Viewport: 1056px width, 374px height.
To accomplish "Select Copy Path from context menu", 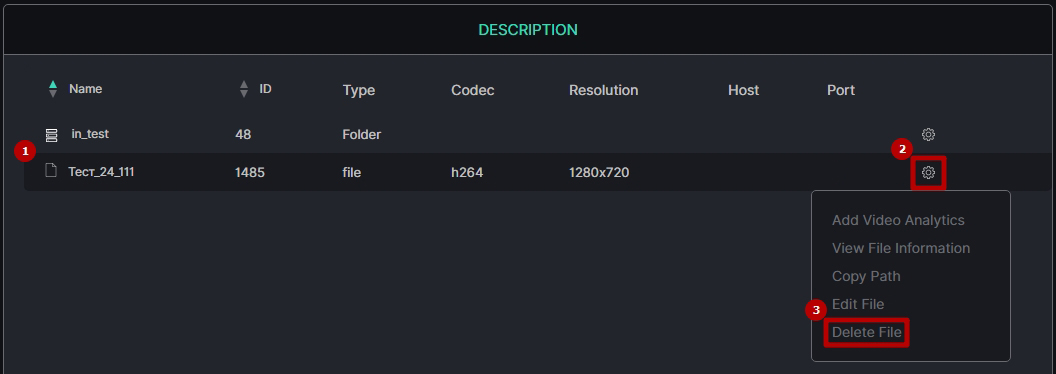I will 865,276.
